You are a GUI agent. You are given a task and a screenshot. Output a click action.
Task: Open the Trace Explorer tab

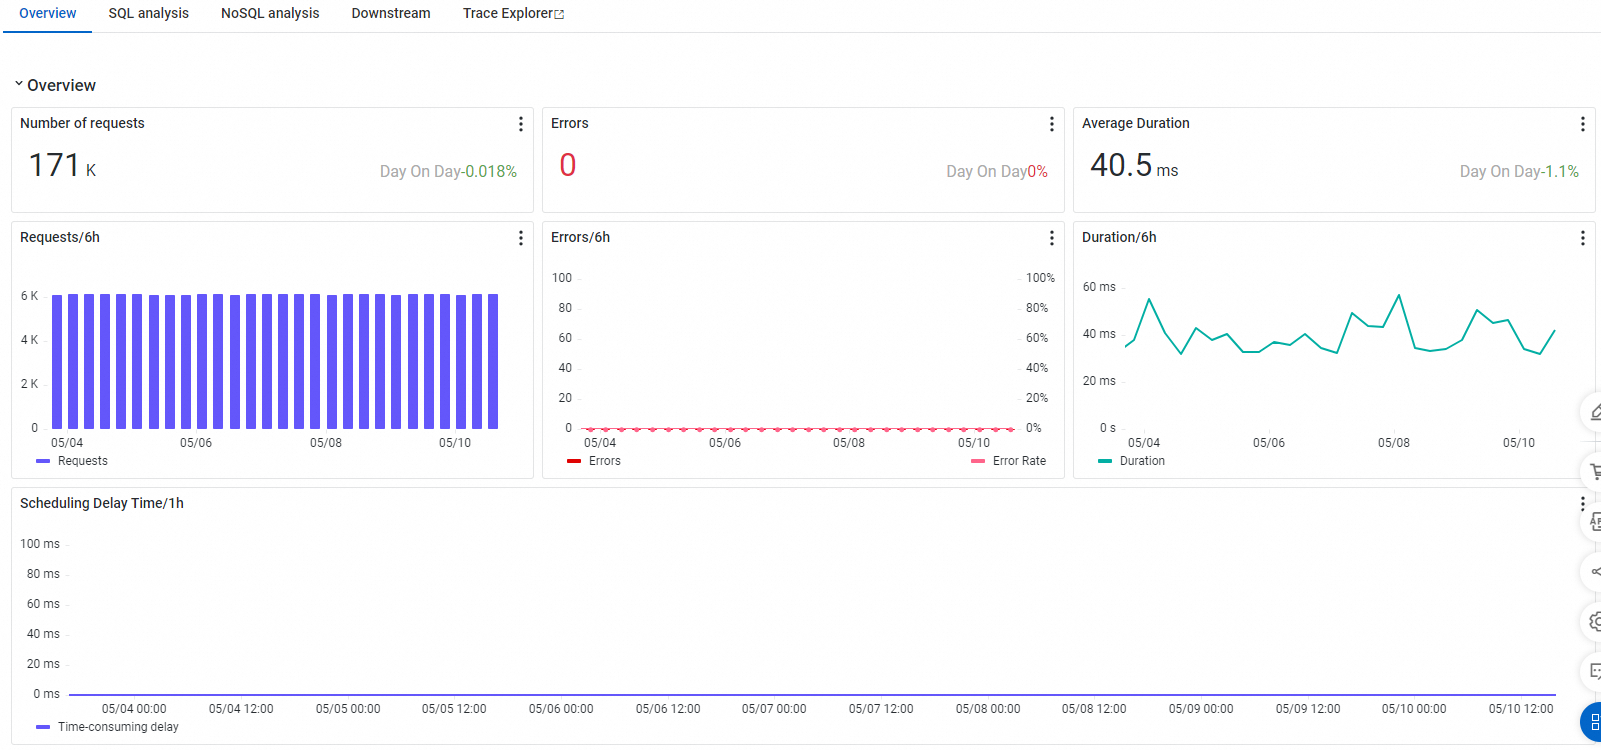pos(508,13)
